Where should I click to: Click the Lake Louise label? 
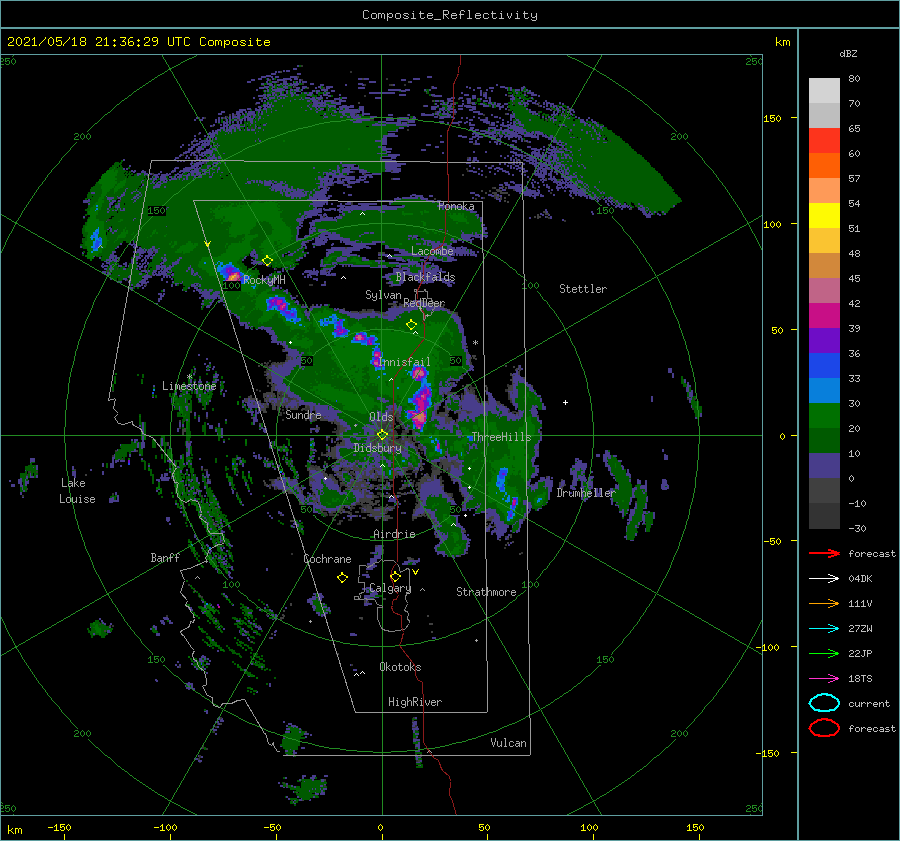77,491
